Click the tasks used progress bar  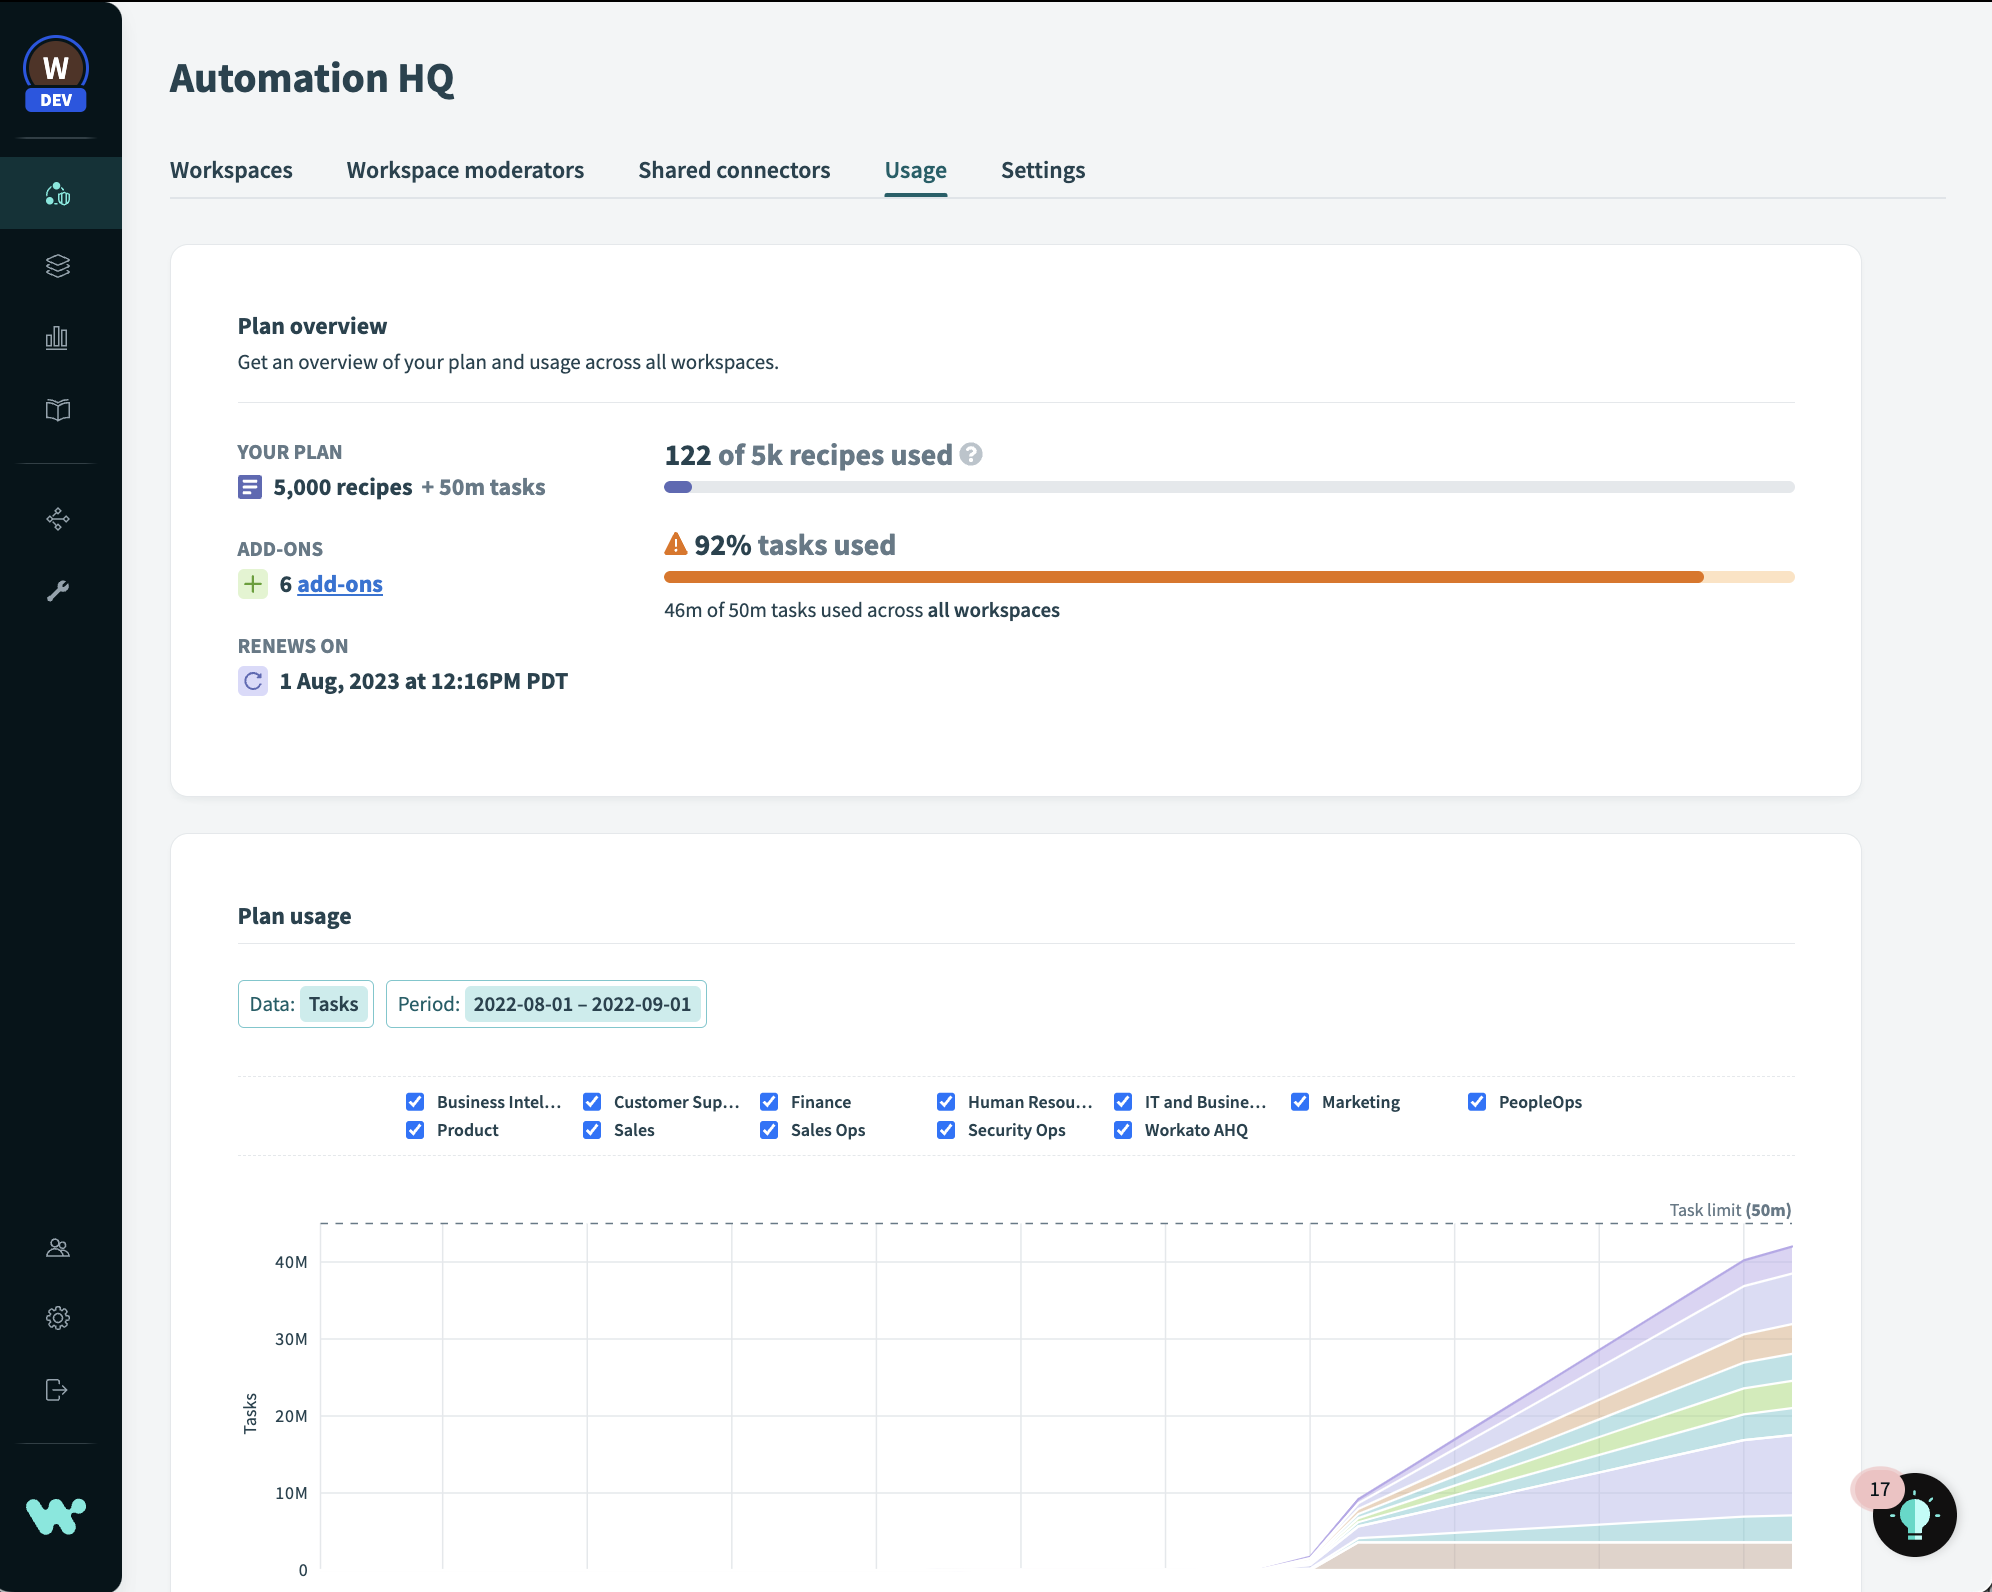pyautogui.click(x=1228, y=577)
